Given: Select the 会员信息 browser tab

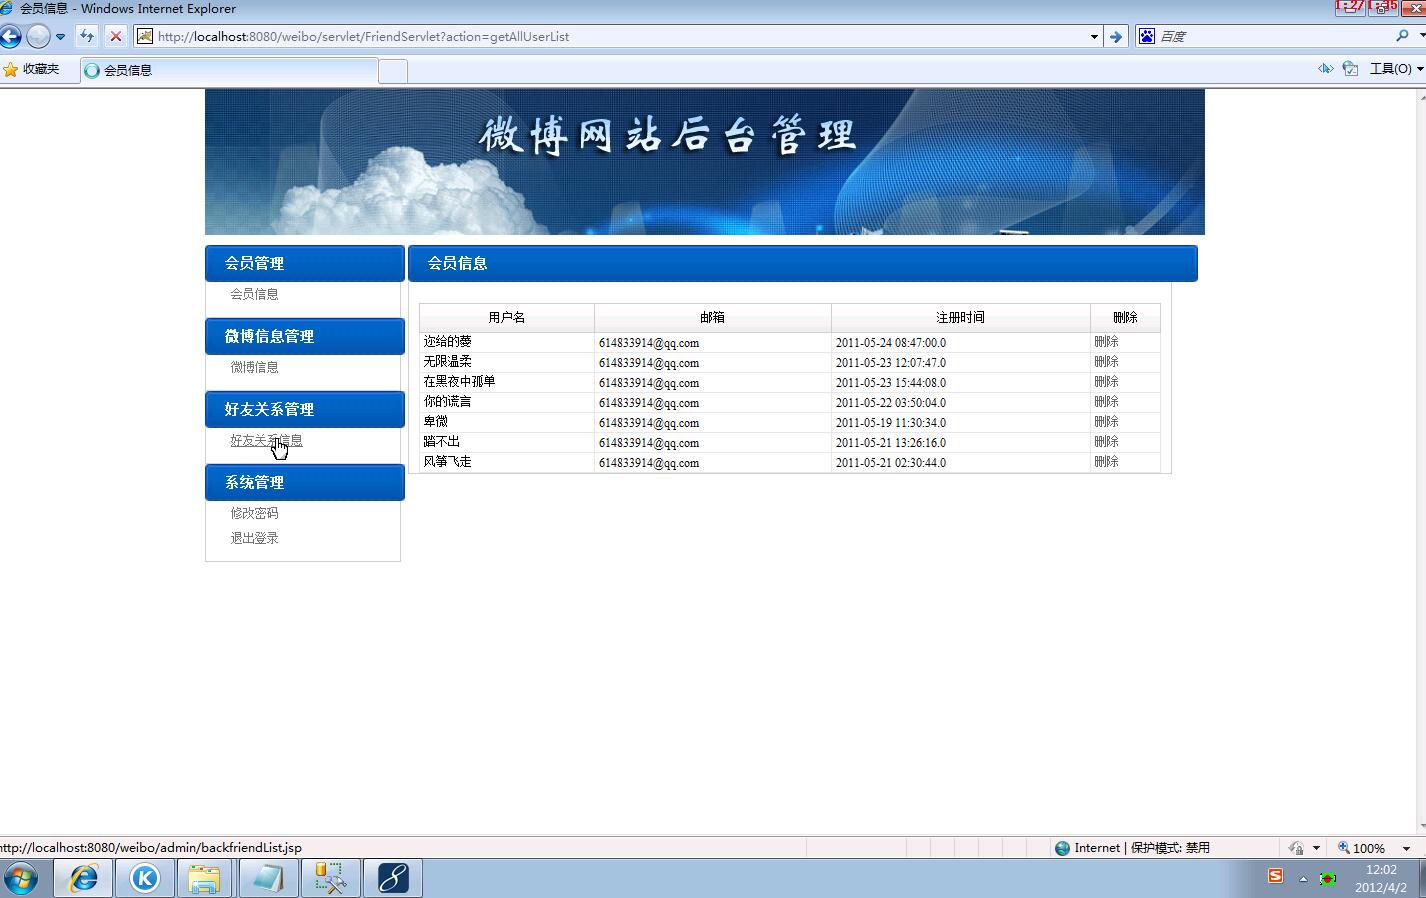Looking at the screenshot, I should pyautogui.click(x=229, y=70).
